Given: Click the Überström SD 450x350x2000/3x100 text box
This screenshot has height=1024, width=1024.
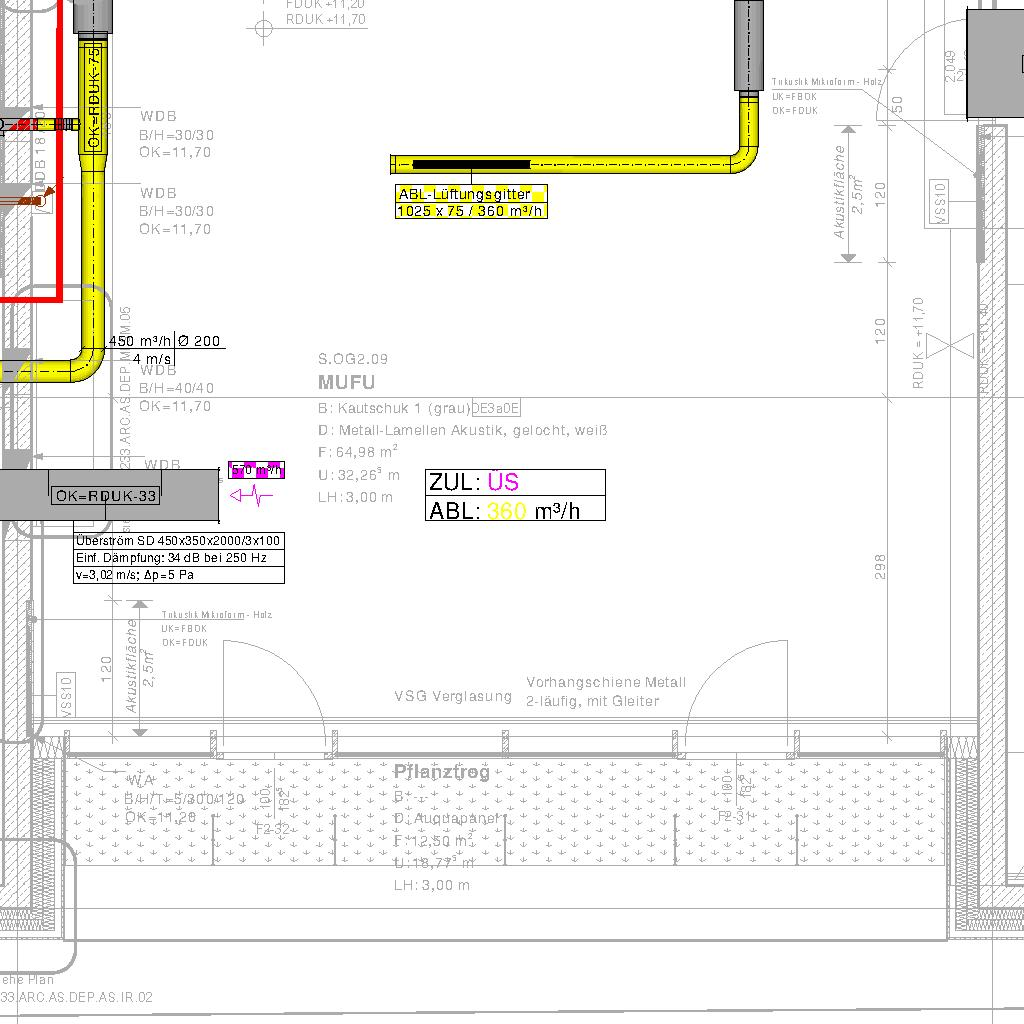Looking at the screenshot, I should click(x=179, y=541).
